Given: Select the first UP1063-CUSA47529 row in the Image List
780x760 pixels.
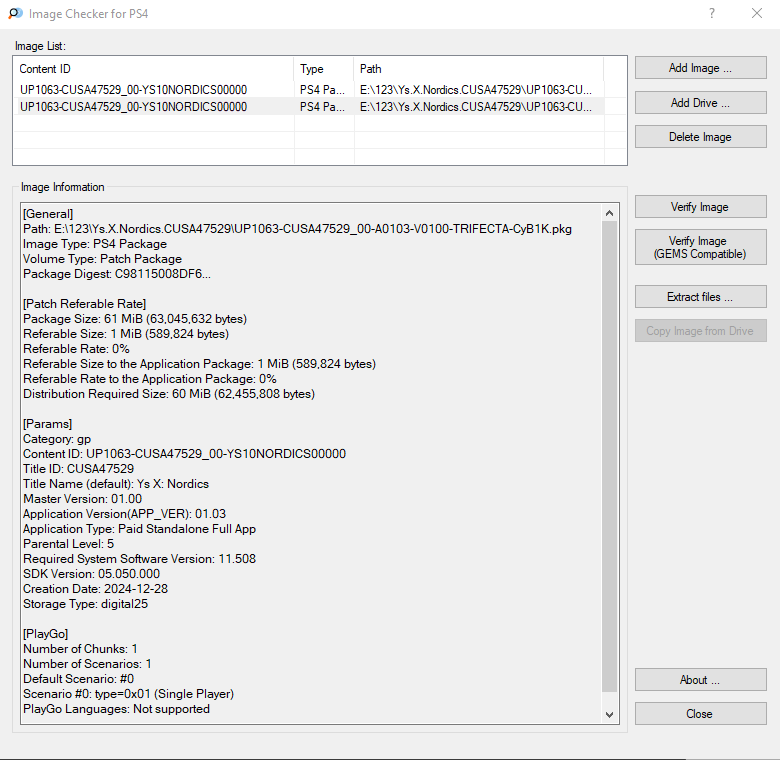Looking at the screenshot, I should 309,90.
